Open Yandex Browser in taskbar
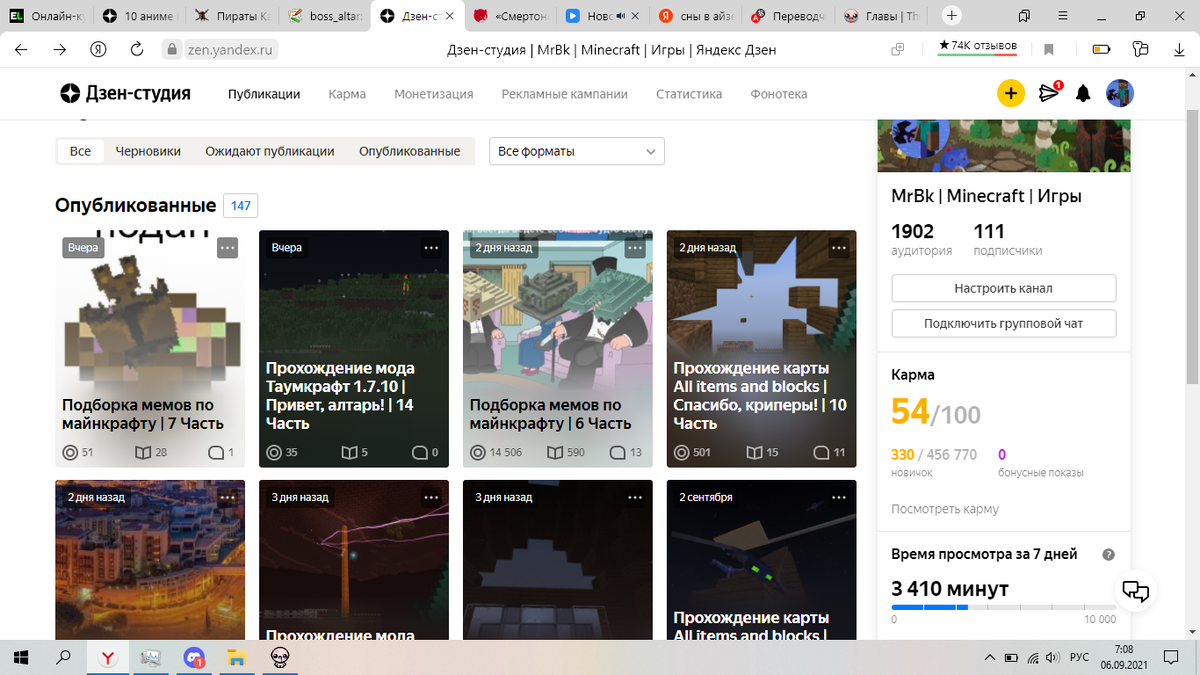 coord(108,657)
